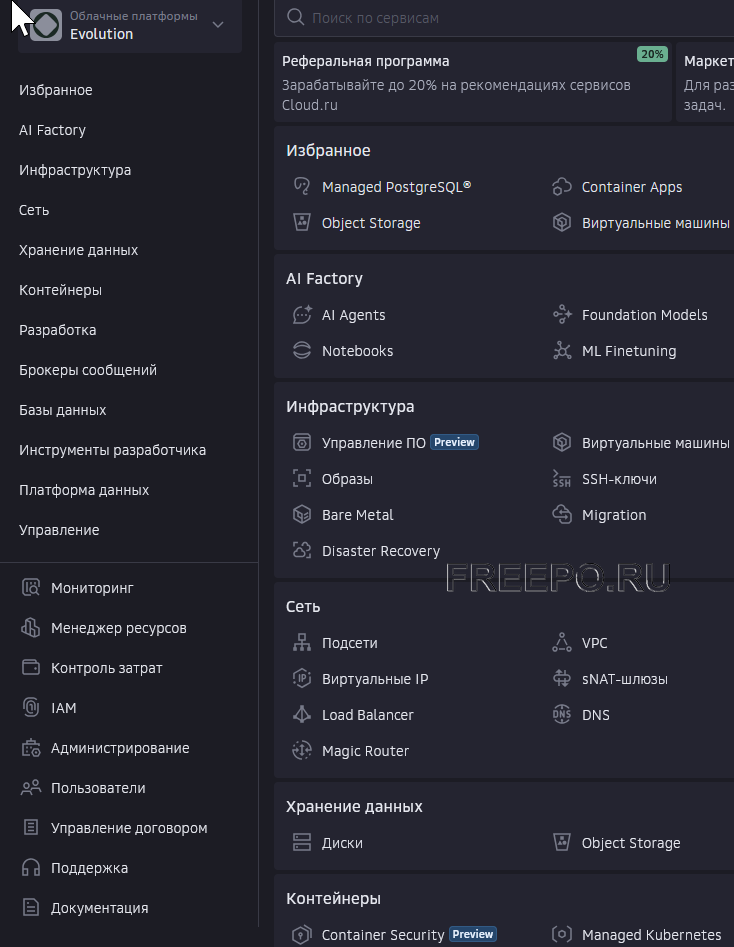Click the VPC icon
The image size is (734, 947).
(562, 642)
